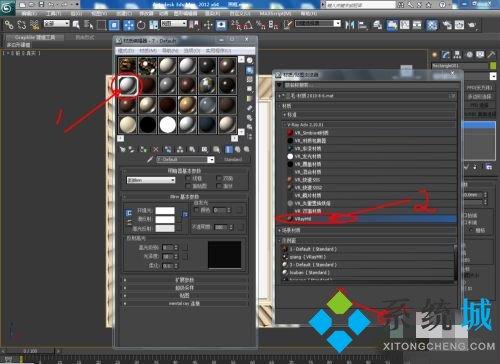
Task: Toggle the Angle Snap button
Action: (248, 25)
